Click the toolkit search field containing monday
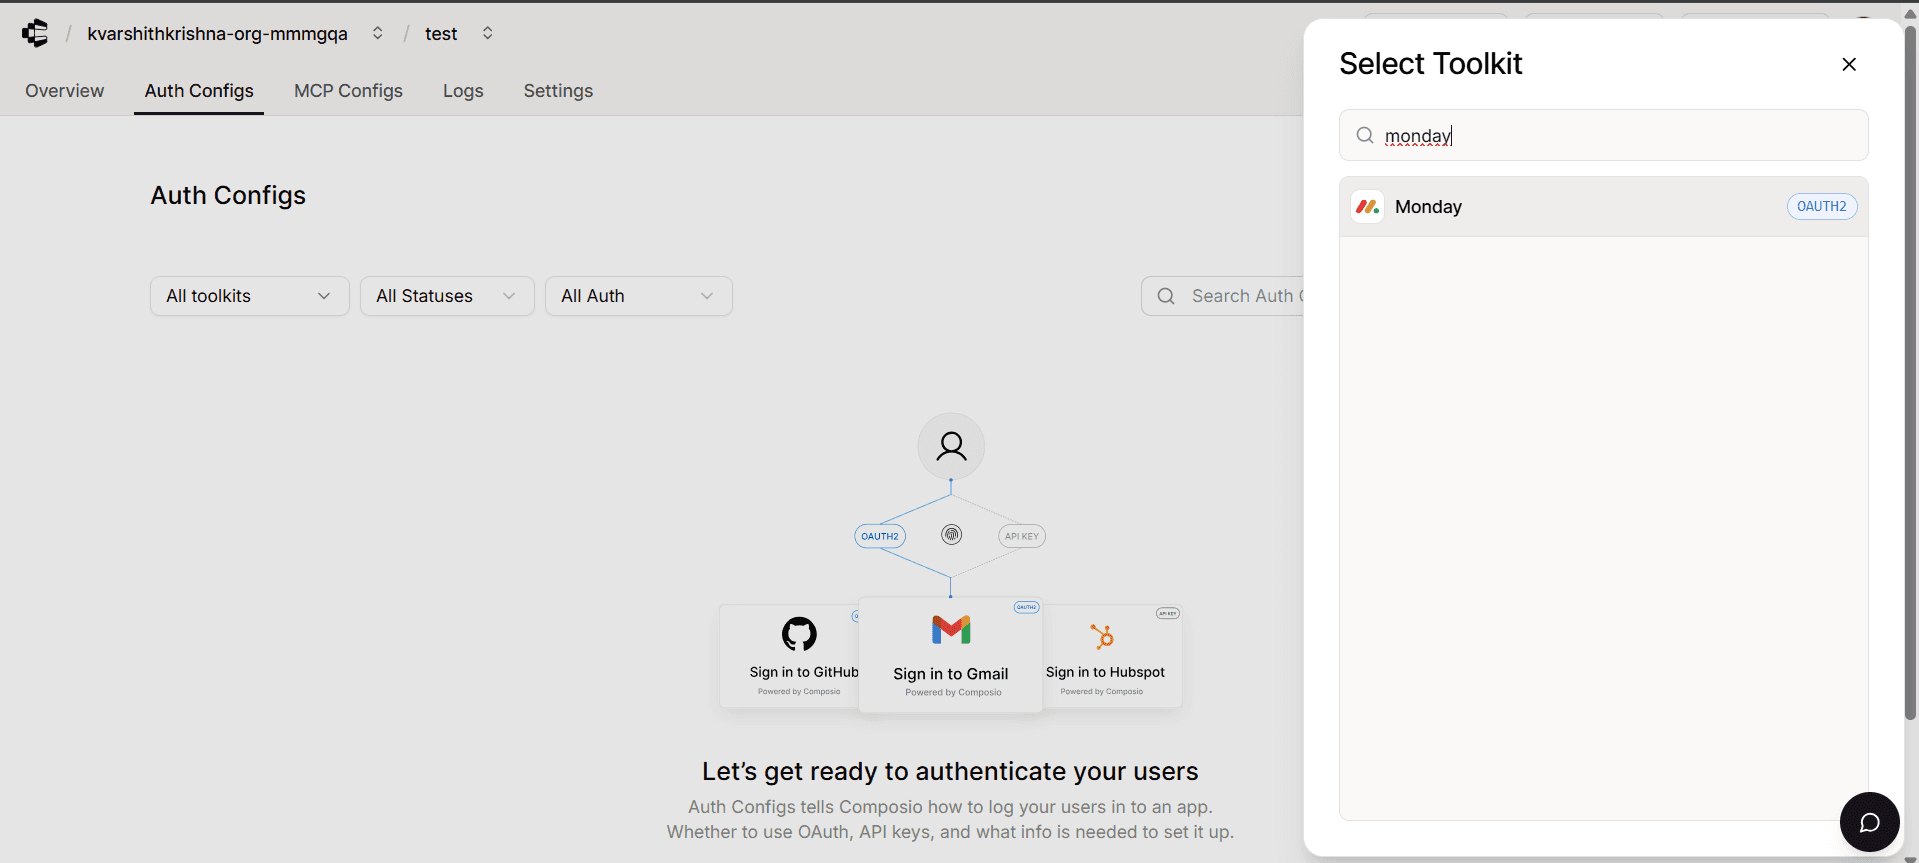The image size is (1919, 863). click(x=1604, y=135)
